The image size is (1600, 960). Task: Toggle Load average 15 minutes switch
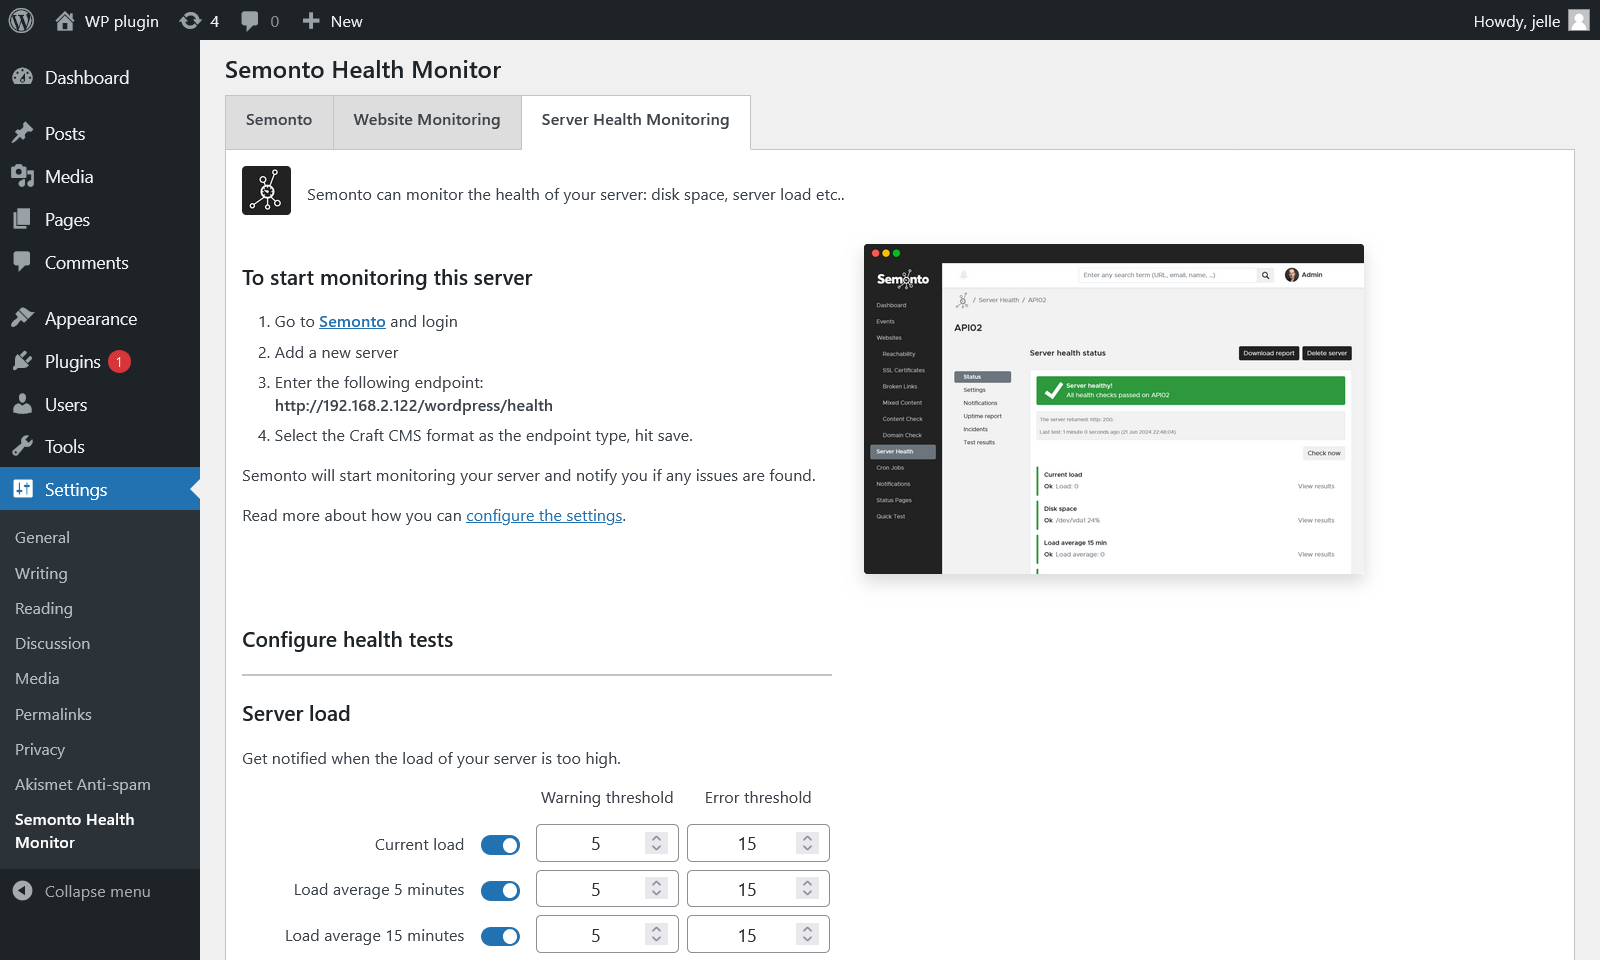click(x=500, y=936)
